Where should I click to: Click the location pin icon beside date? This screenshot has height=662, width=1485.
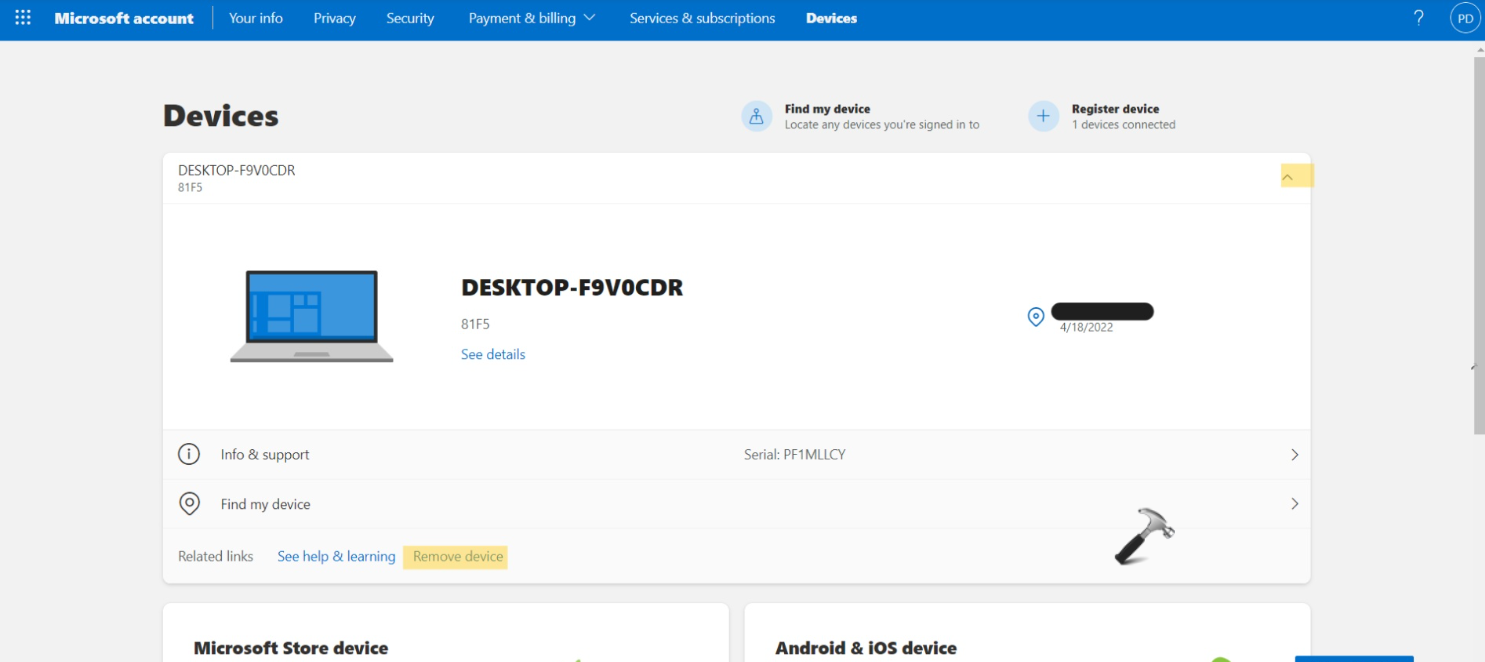[x=1036, y=317]
